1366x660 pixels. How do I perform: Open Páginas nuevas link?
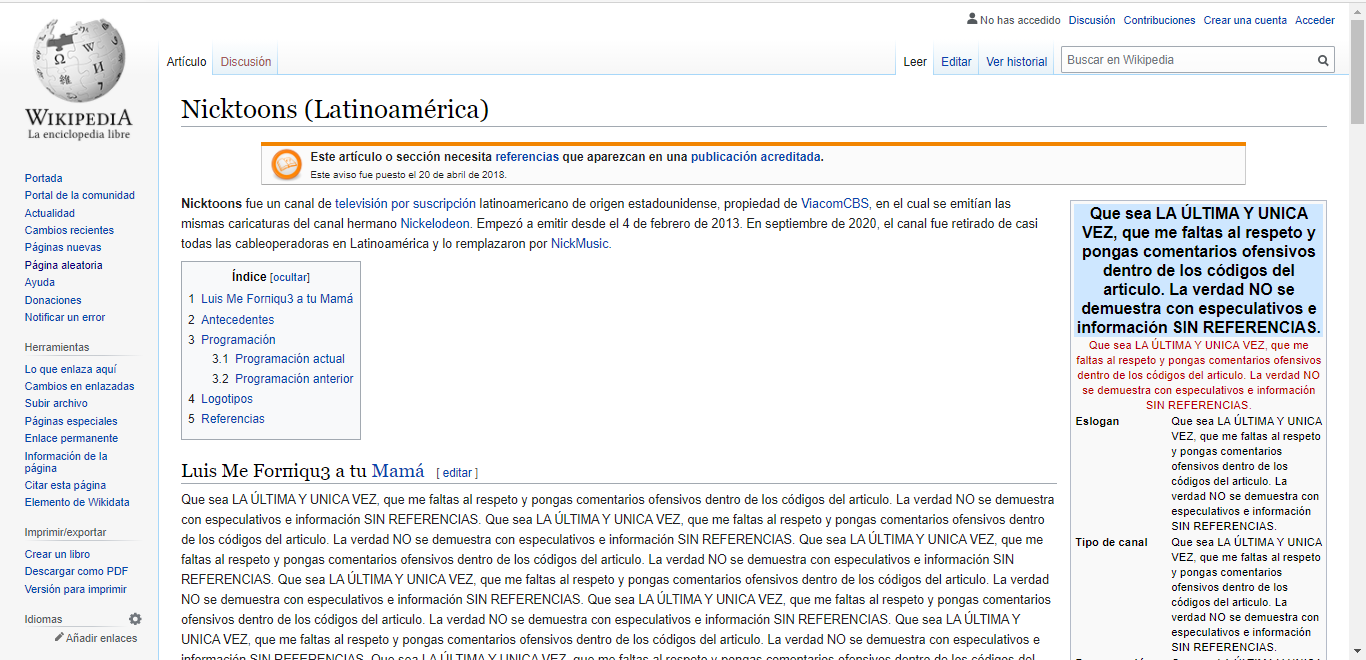click(x=63, y=248)
